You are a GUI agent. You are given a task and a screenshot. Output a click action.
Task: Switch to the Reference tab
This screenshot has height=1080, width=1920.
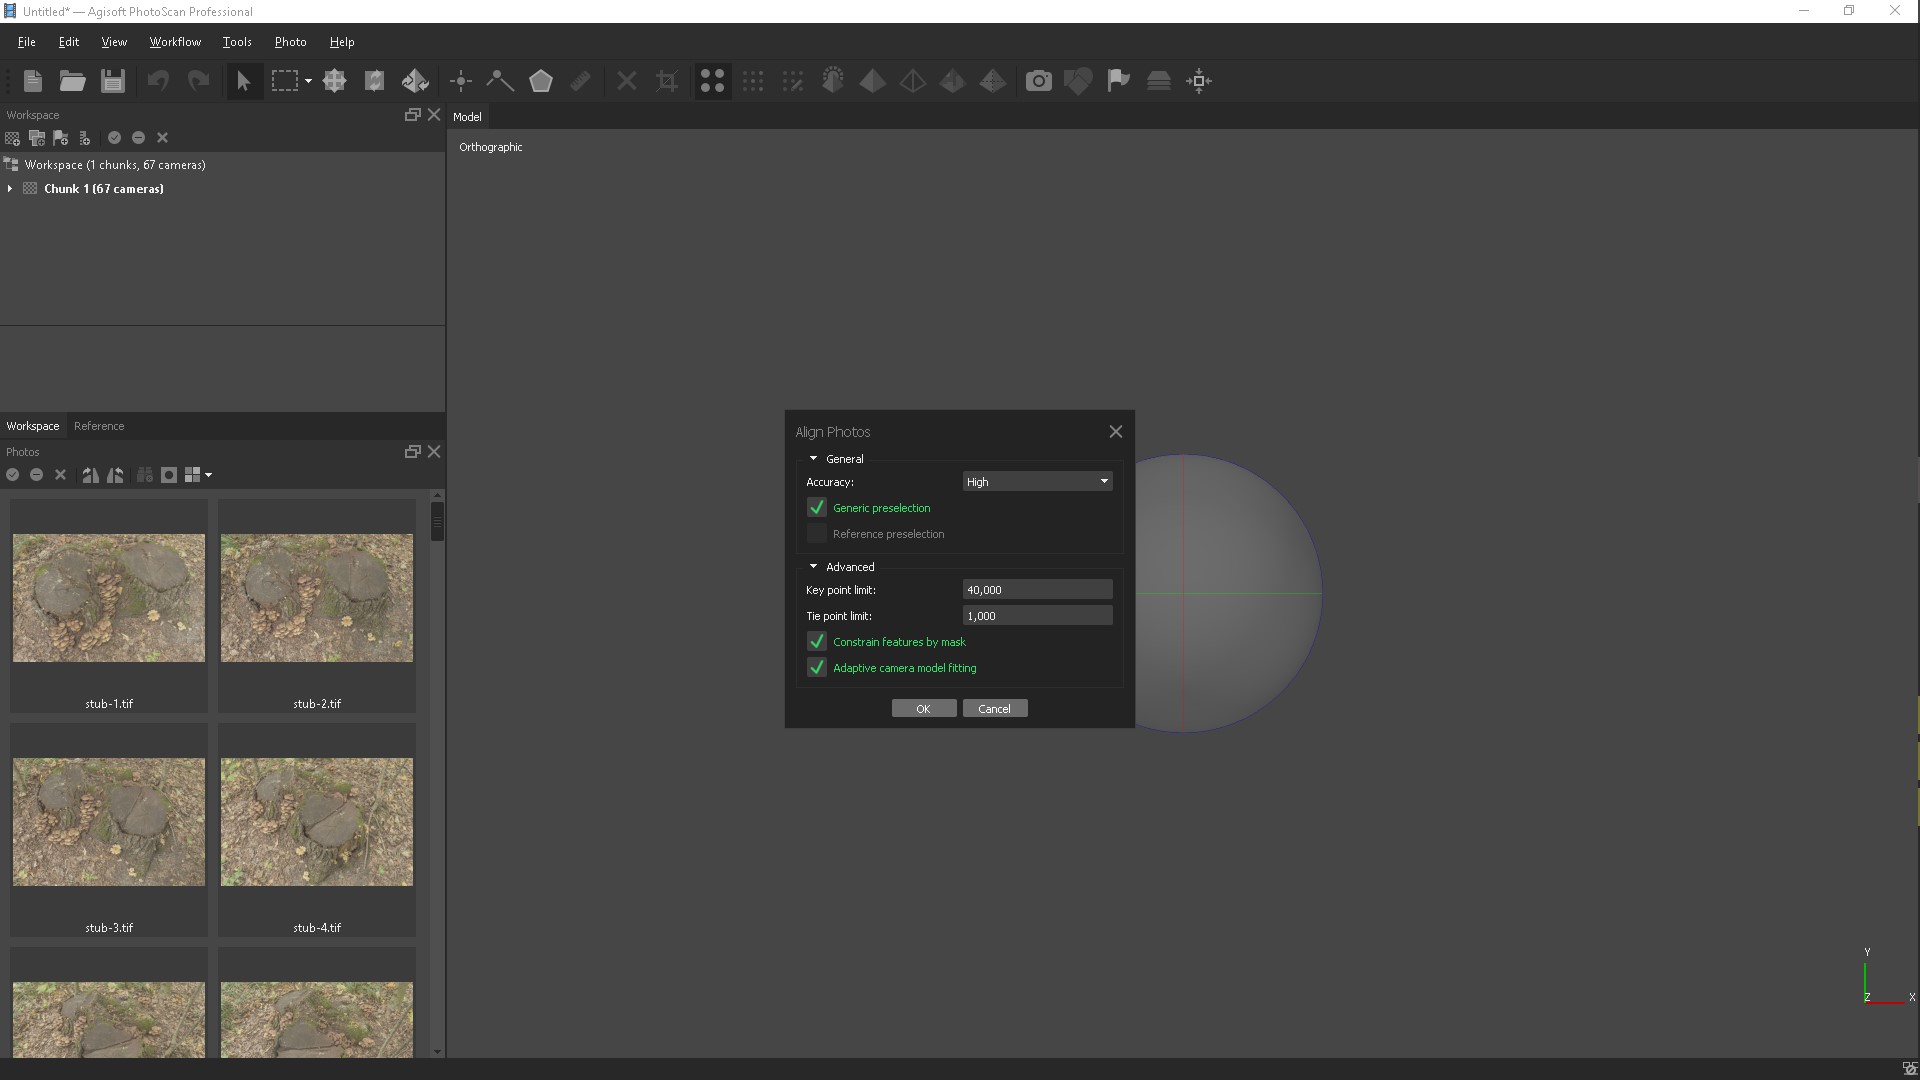coord(99,426)
